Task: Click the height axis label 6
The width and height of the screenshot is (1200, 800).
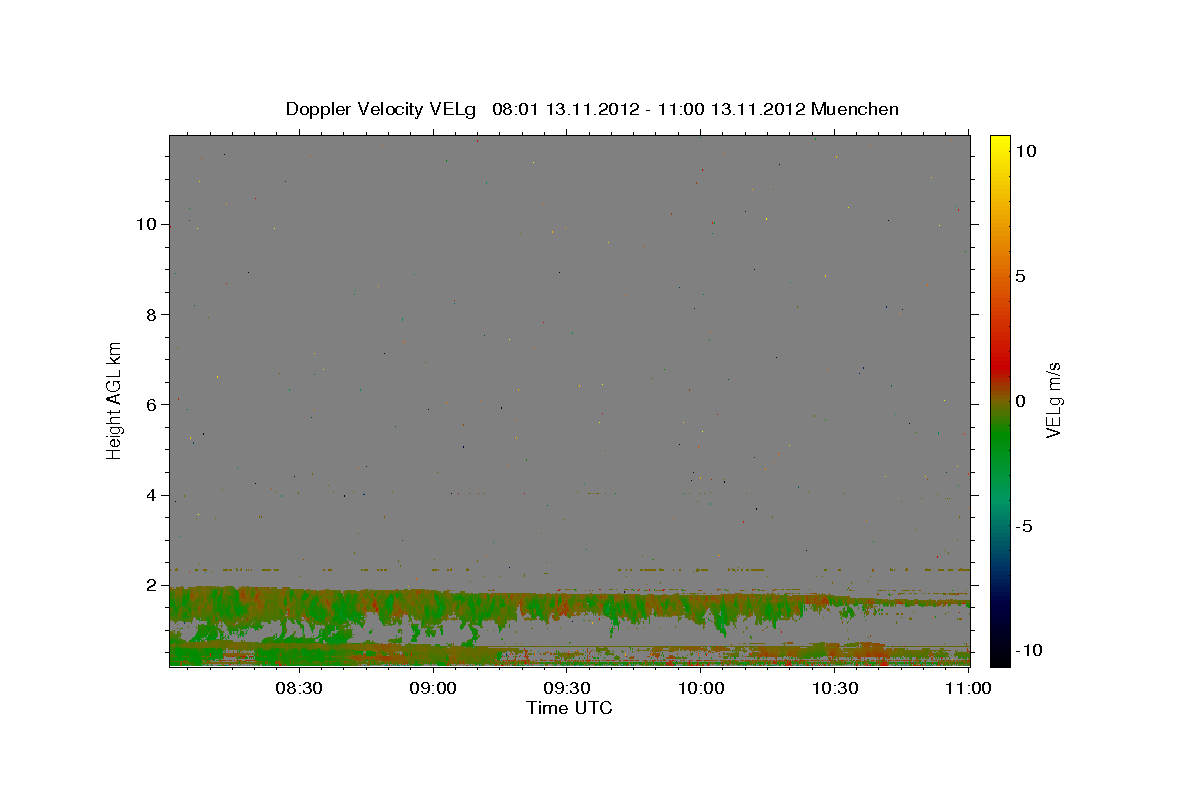Action: [x=152, y=405]
